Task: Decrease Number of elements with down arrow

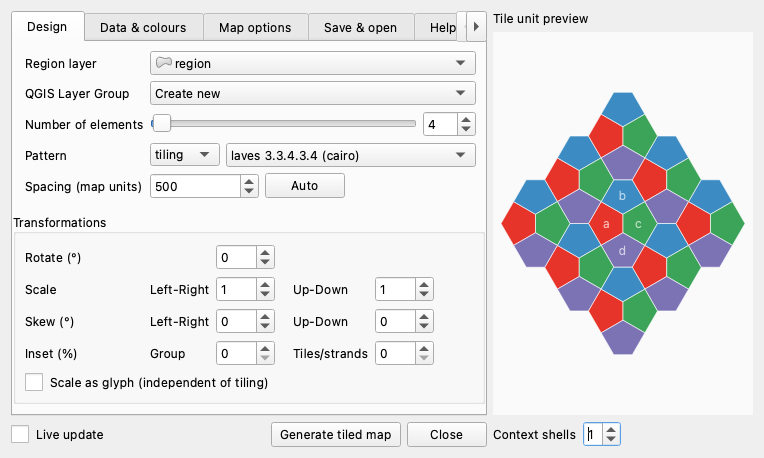Action: point(466,130)
